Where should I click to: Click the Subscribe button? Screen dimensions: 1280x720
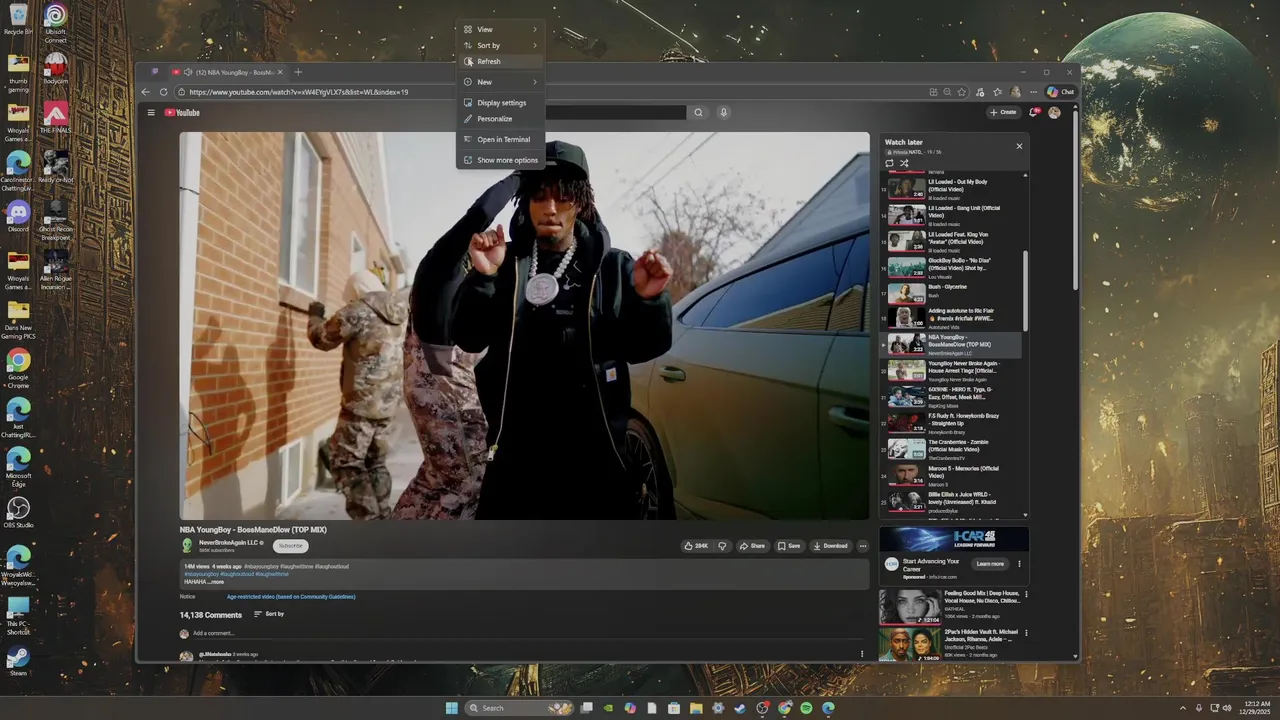pos(290,546)
